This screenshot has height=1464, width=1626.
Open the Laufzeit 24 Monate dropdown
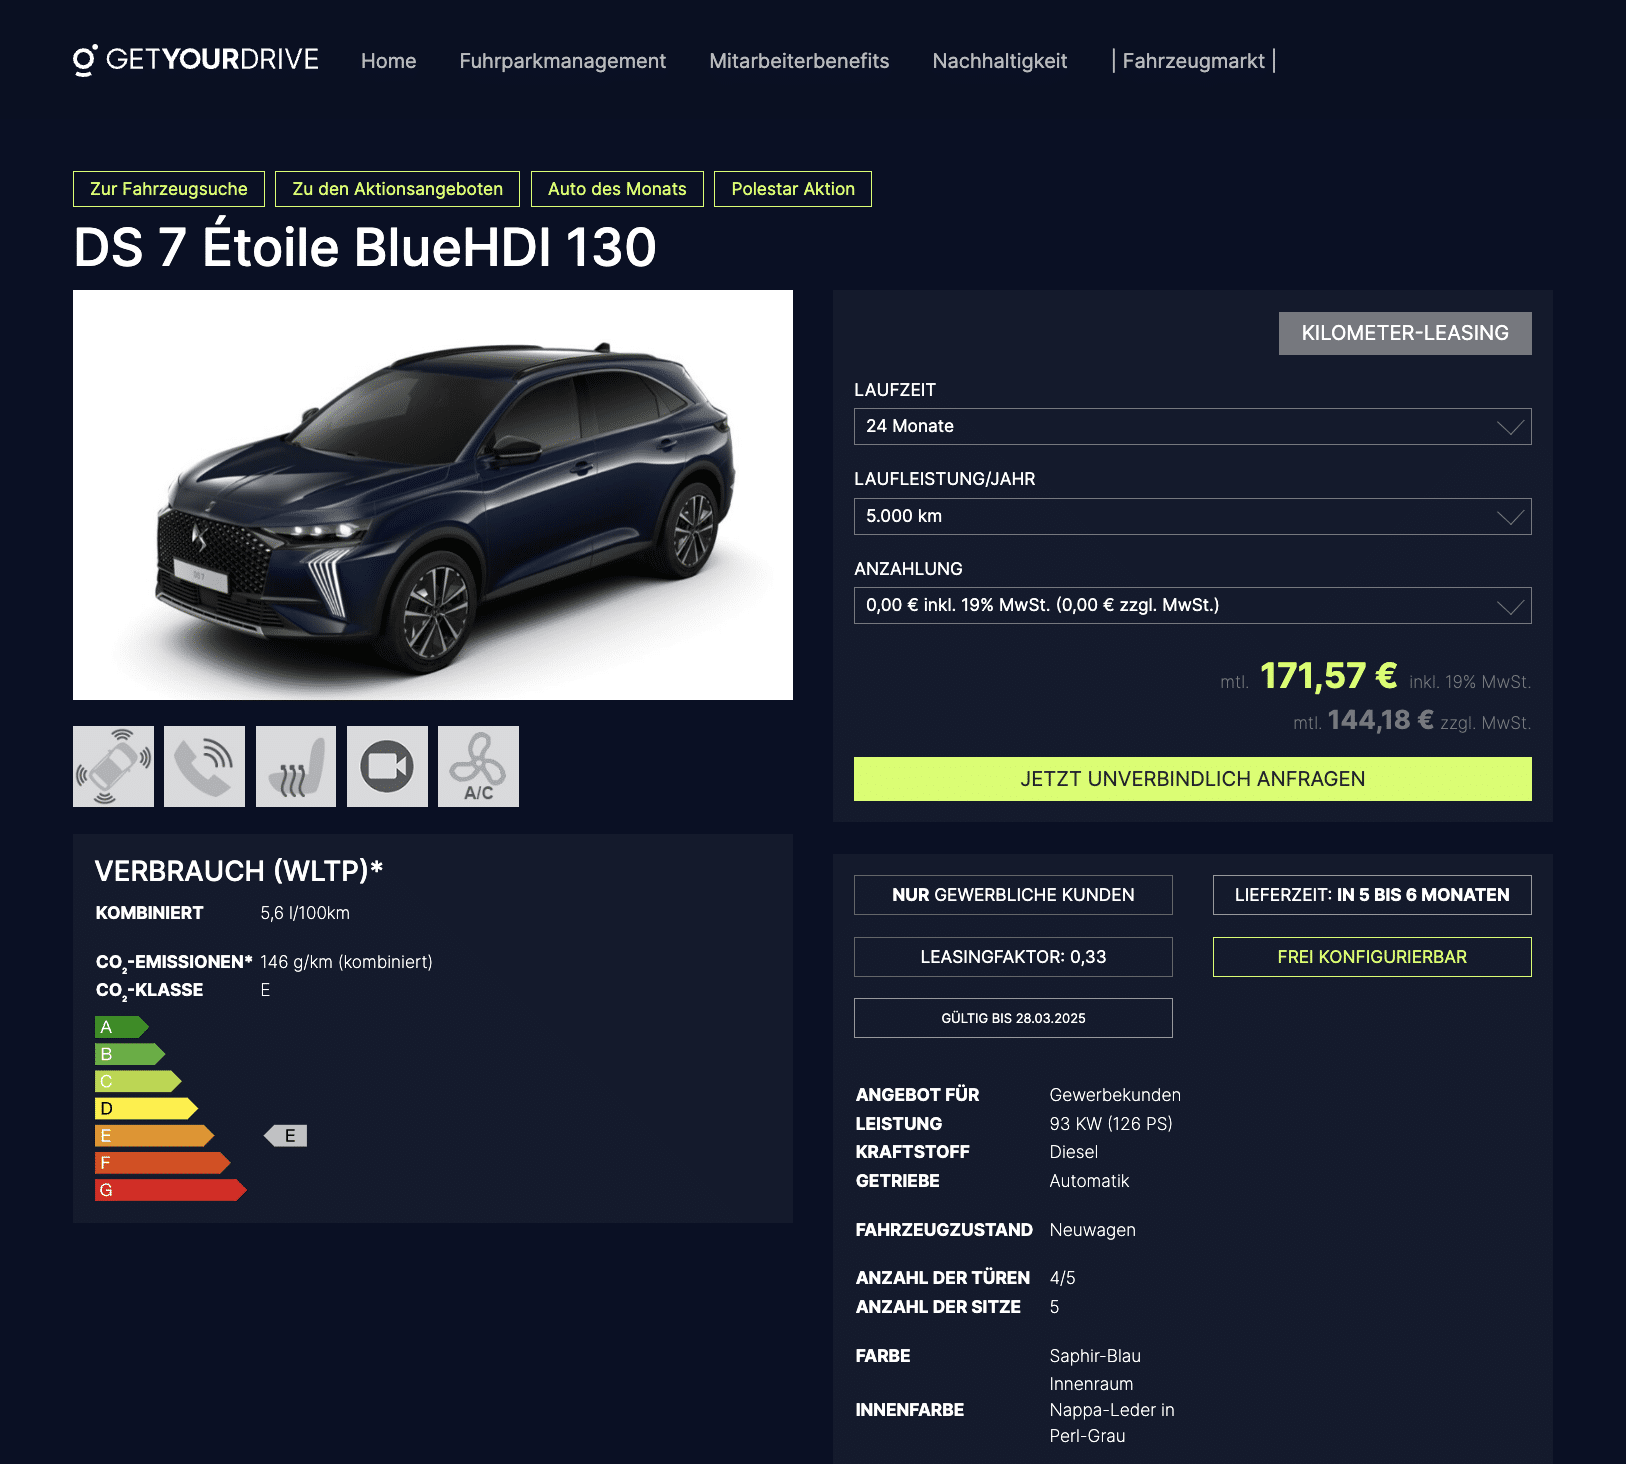(1192, 426)
